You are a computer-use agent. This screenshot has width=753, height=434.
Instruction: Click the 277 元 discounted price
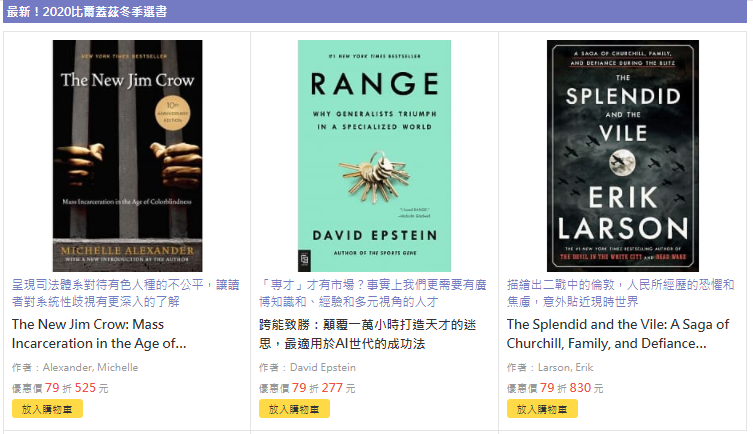tap(339, 388)
